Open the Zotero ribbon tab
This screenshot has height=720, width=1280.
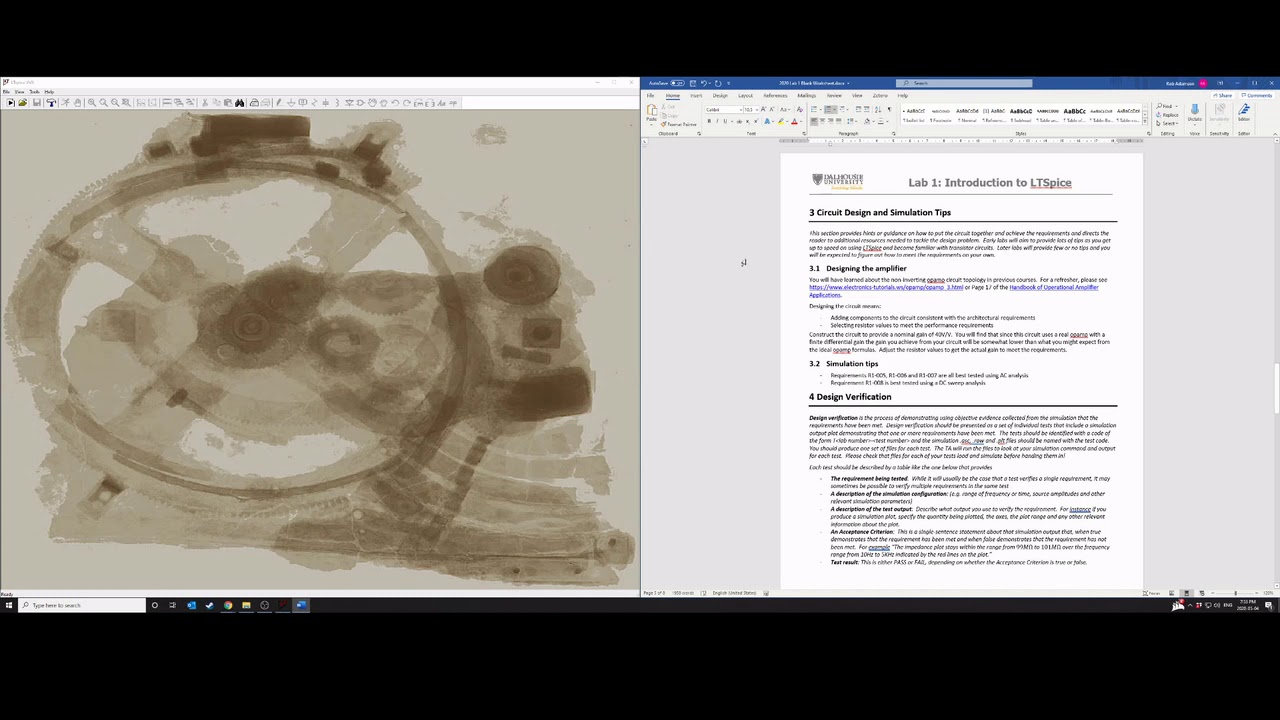880,96
